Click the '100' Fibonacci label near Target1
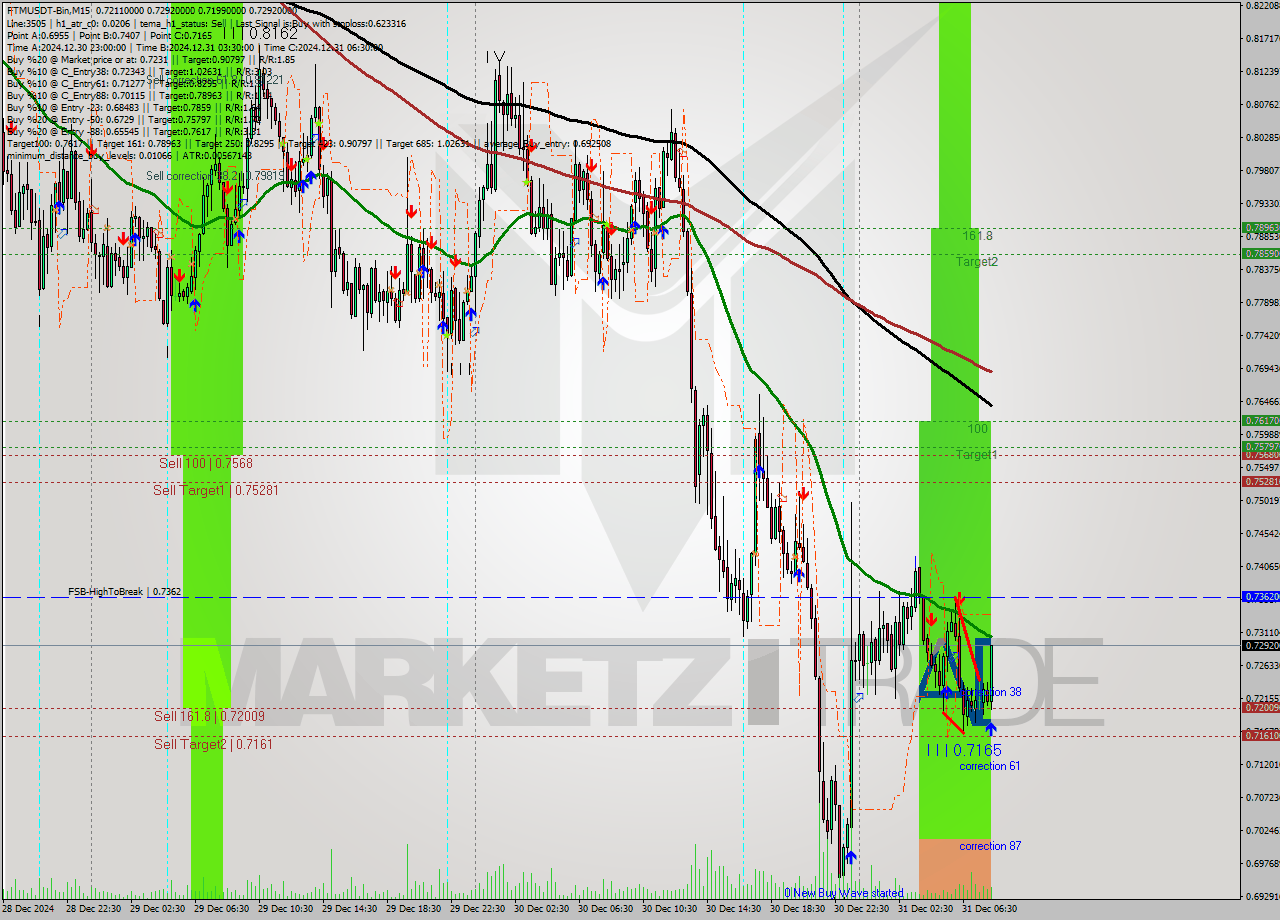 pos(978,429)
